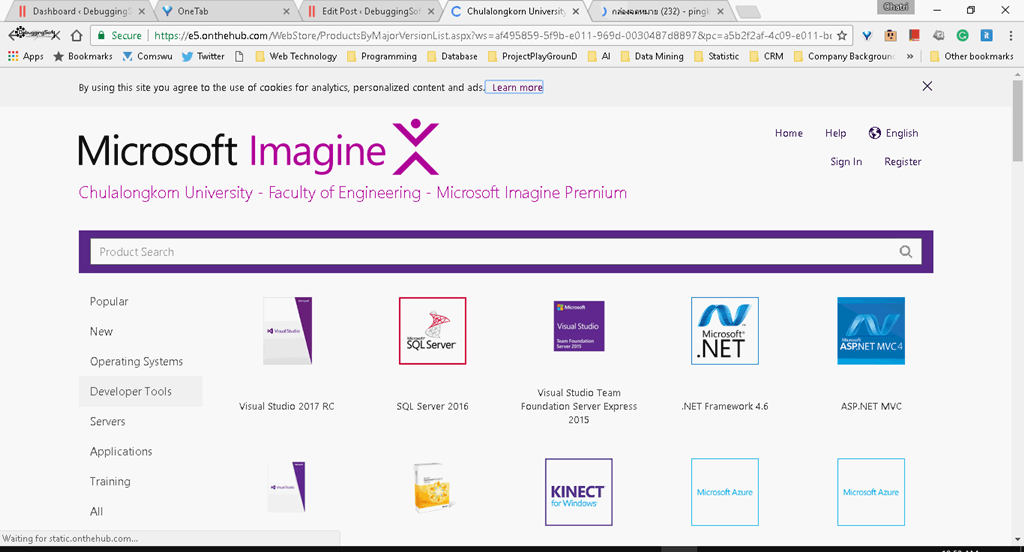Change language via English selector
Viewport: 1024px width, 552px height.
click(x=902, y=133)
